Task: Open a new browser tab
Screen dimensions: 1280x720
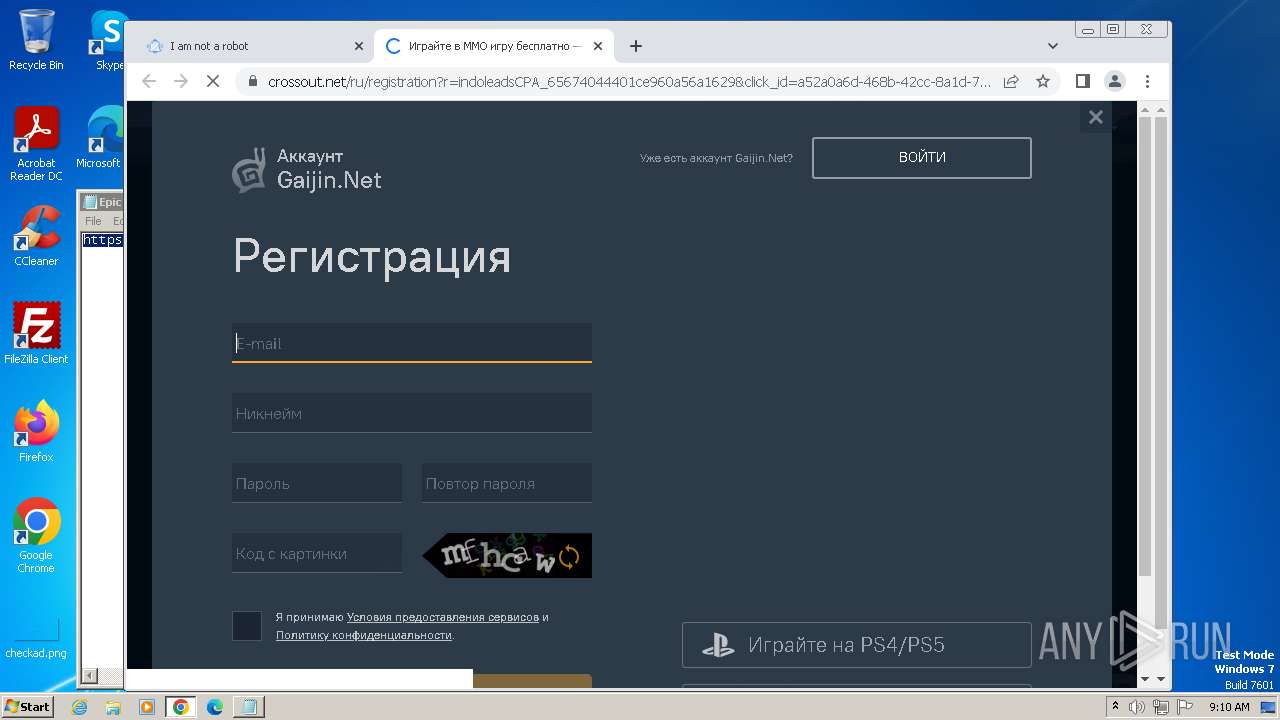Action: coord(636,46)
